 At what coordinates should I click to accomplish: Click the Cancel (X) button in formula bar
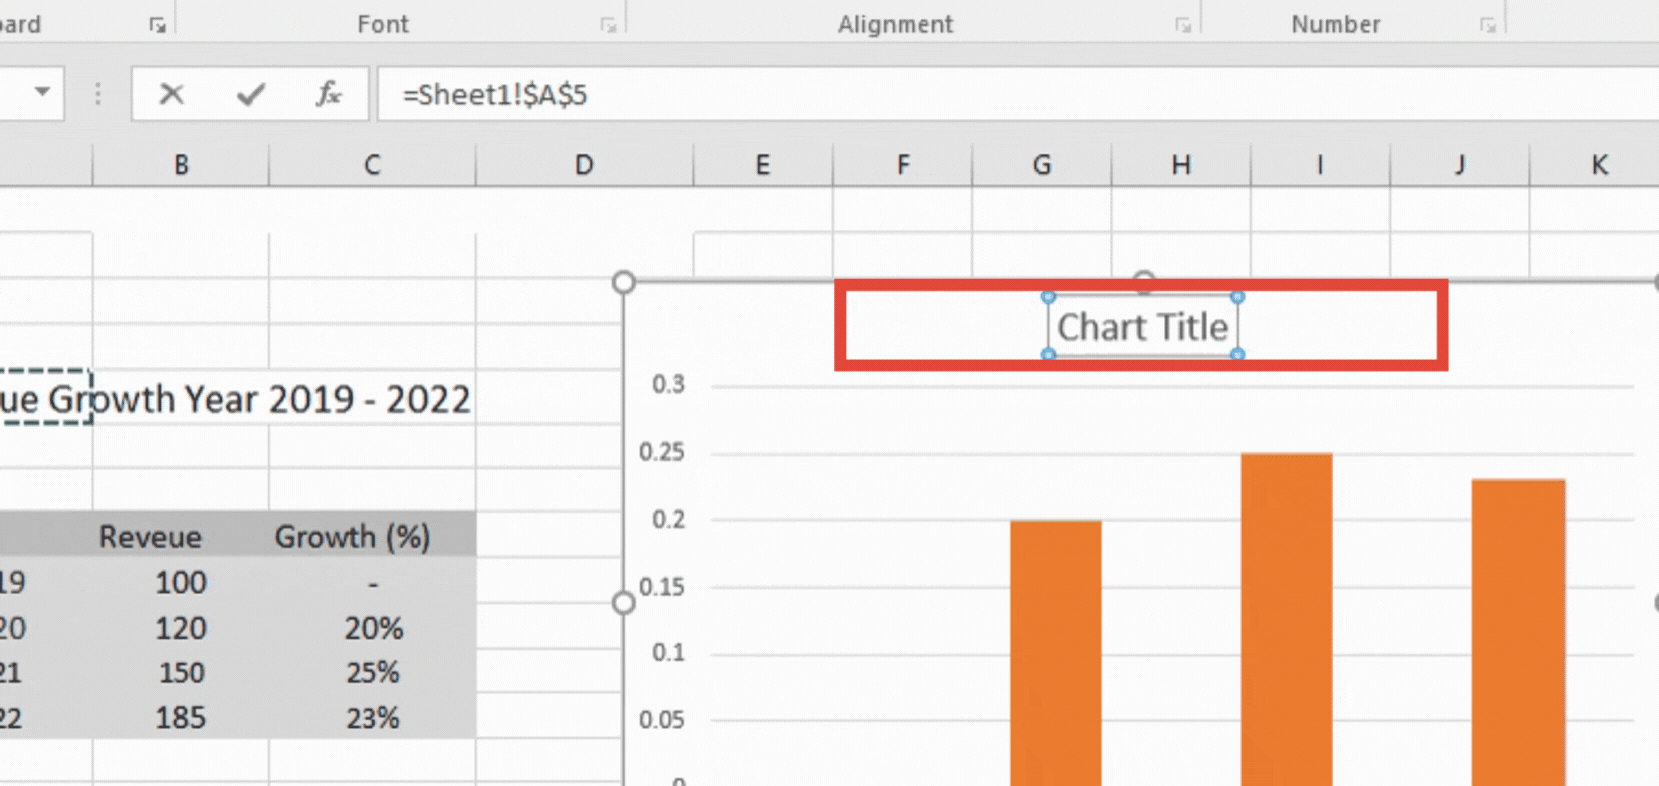click(171, 94)
